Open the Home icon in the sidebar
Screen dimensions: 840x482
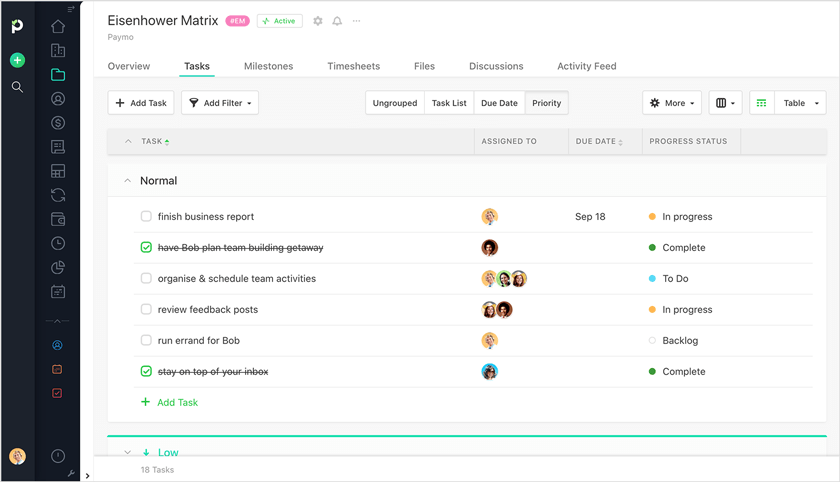[58, 26]
